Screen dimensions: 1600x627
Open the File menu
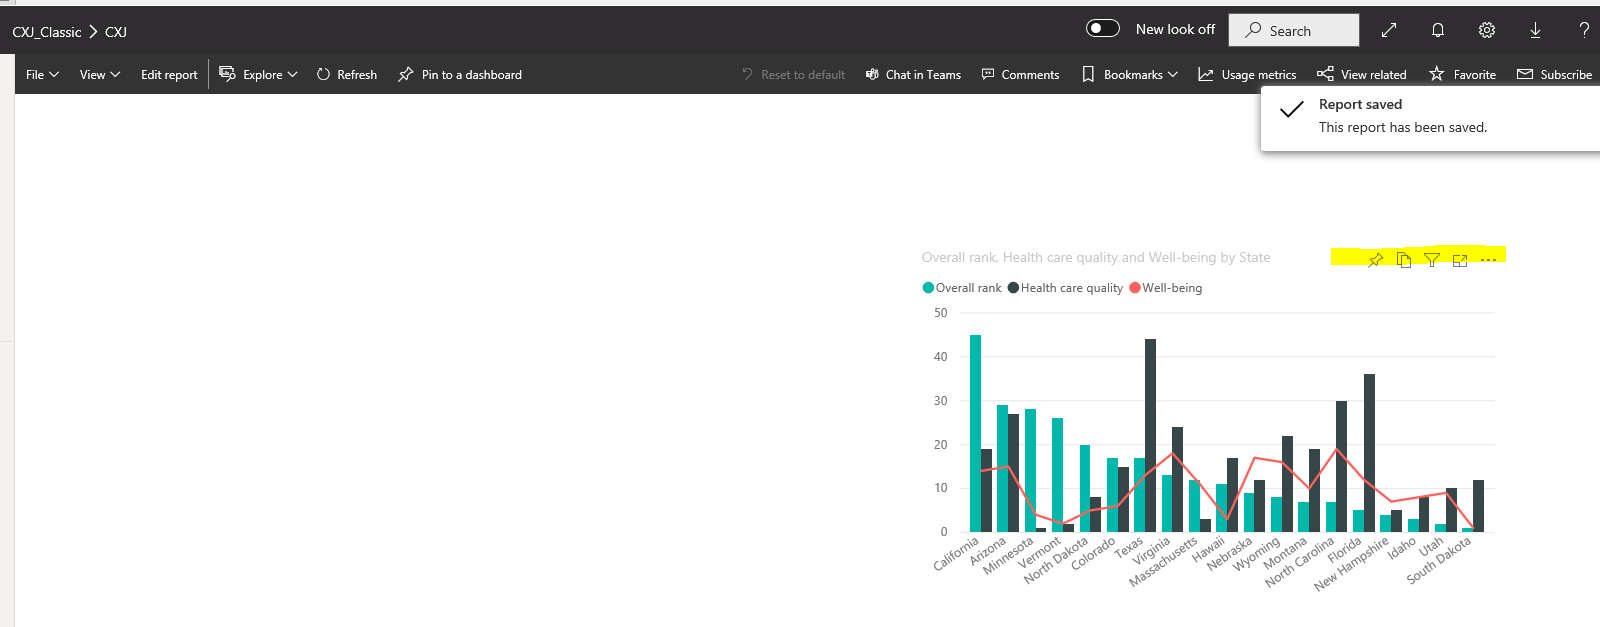point(42,75)
